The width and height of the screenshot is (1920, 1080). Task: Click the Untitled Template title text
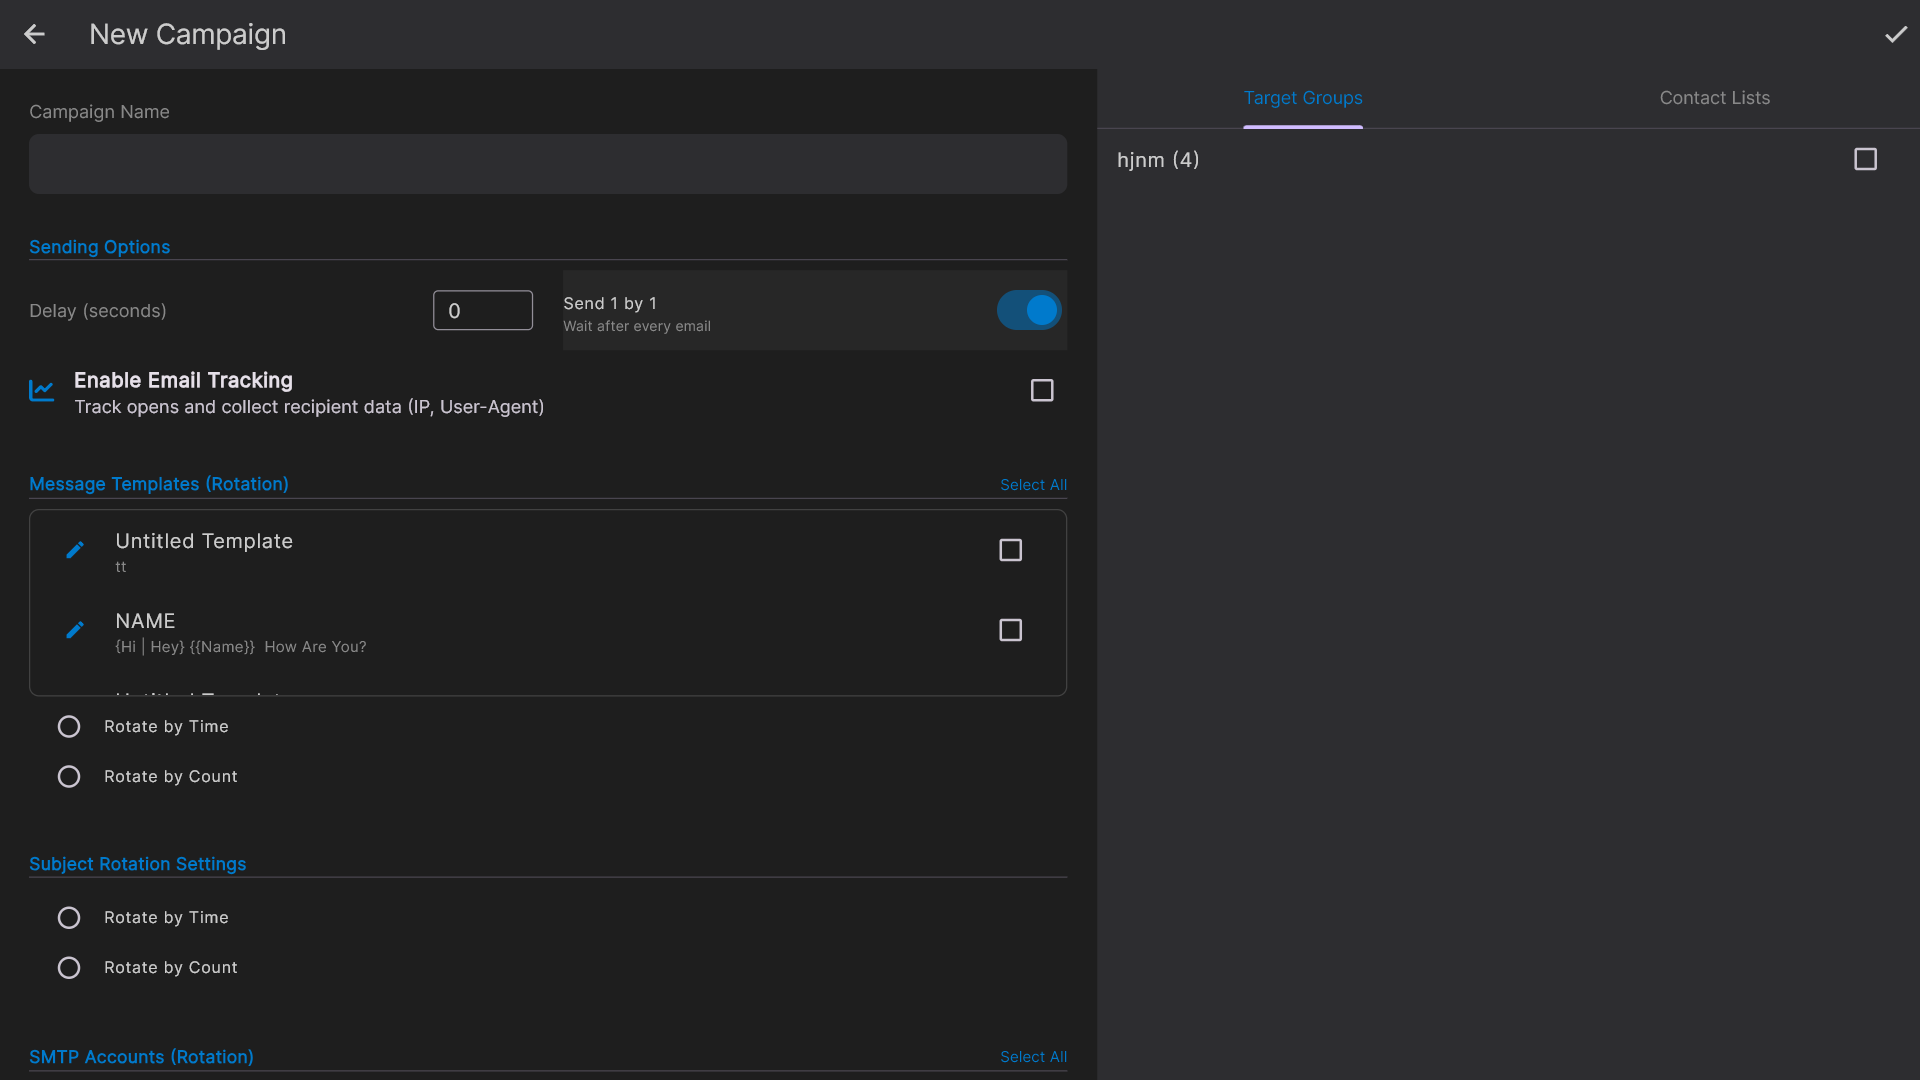(x=204, y=541)
